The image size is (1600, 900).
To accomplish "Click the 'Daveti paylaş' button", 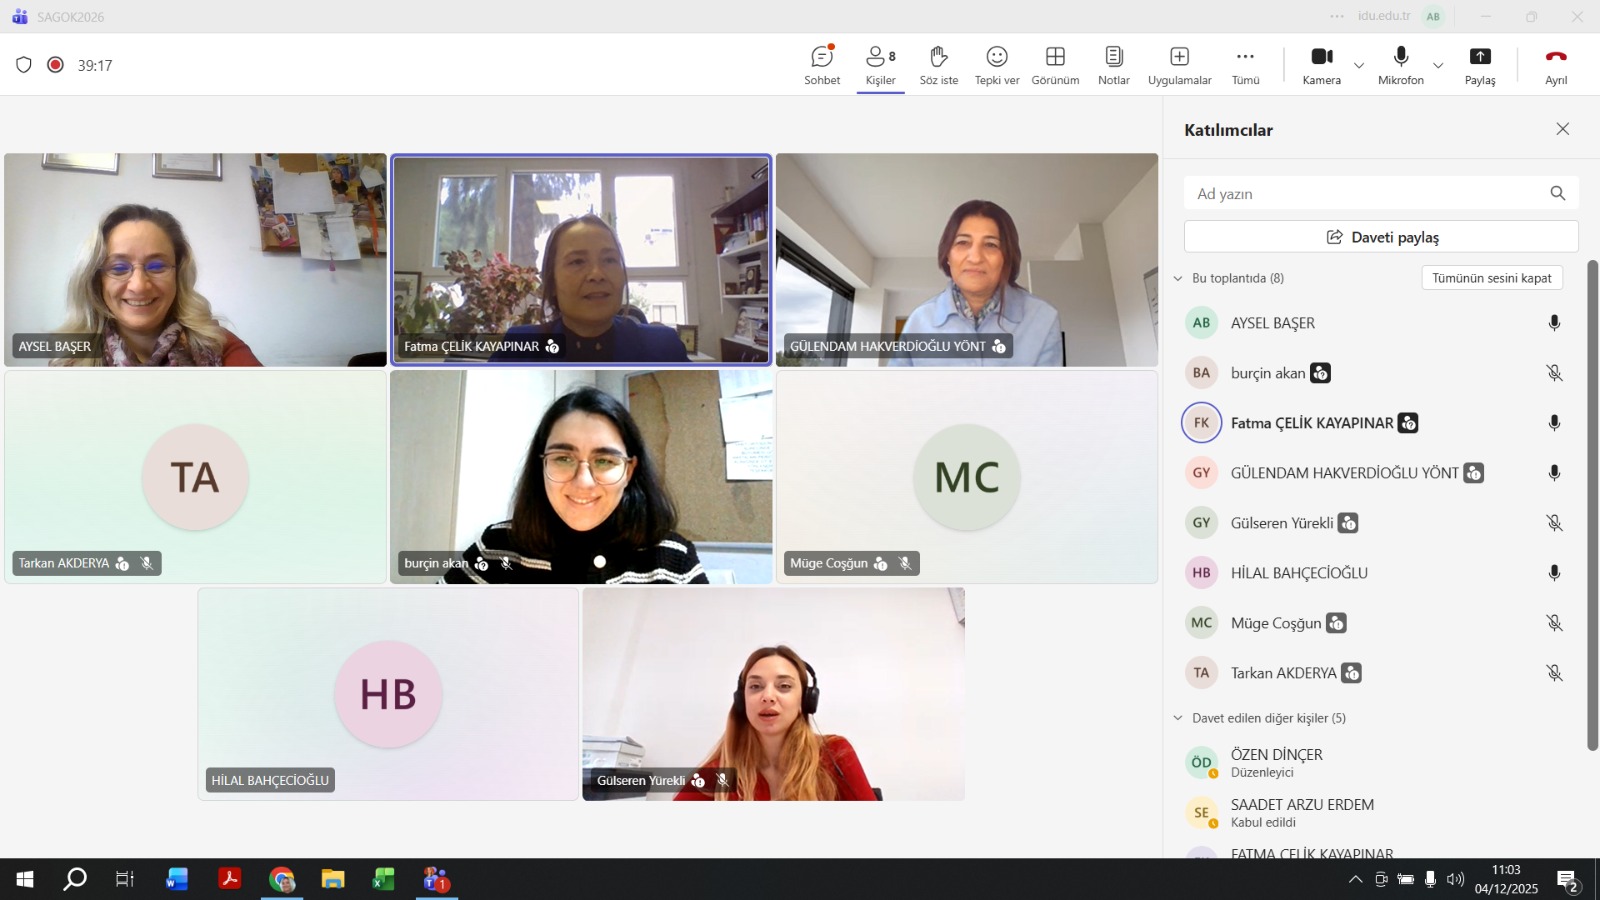I will 1381,237.
